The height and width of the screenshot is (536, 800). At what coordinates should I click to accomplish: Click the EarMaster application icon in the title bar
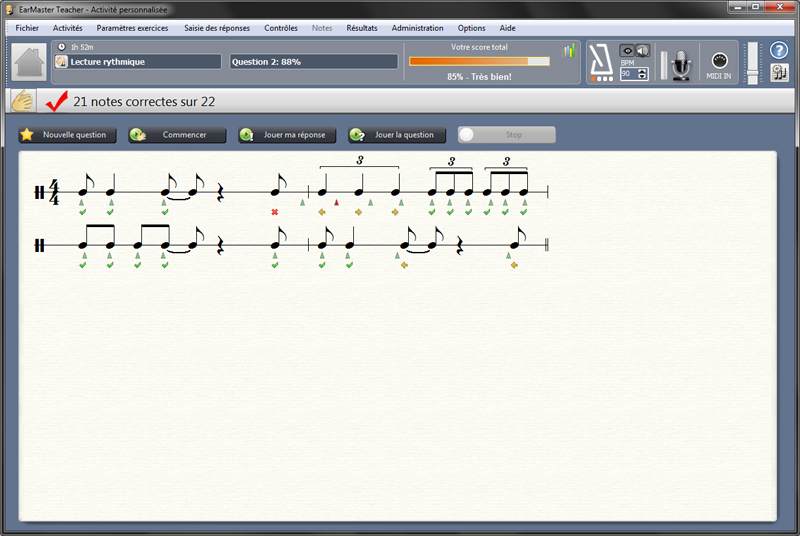point(9,9)
